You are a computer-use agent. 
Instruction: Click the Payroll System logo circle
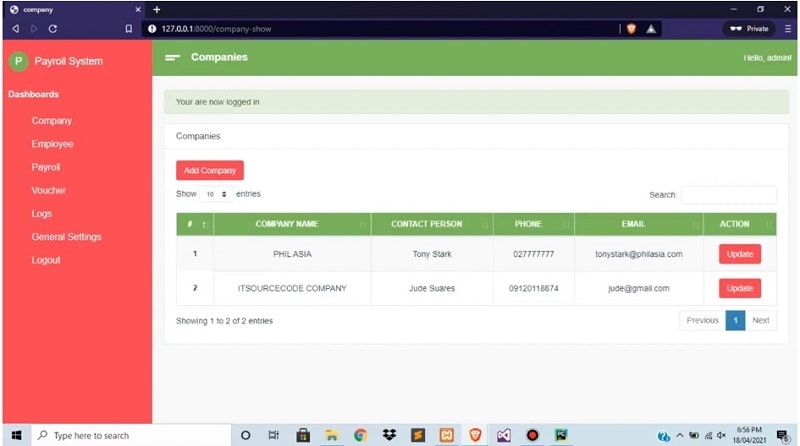pyautogui.click(x=17, y=61)
